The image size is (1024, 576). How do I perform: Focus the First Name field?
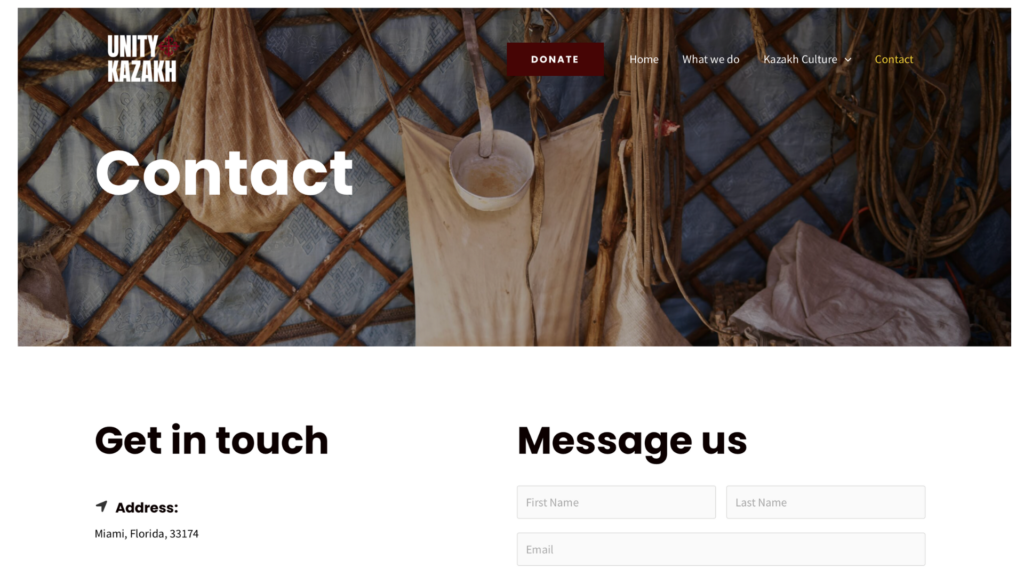pos(616,502)
